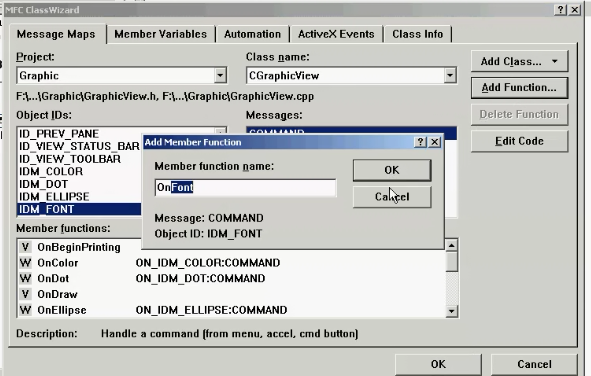Screen dimensions: 591x376
Task: Click the help icon in Add Member Function title bar
Action: [x=420, y=142]
